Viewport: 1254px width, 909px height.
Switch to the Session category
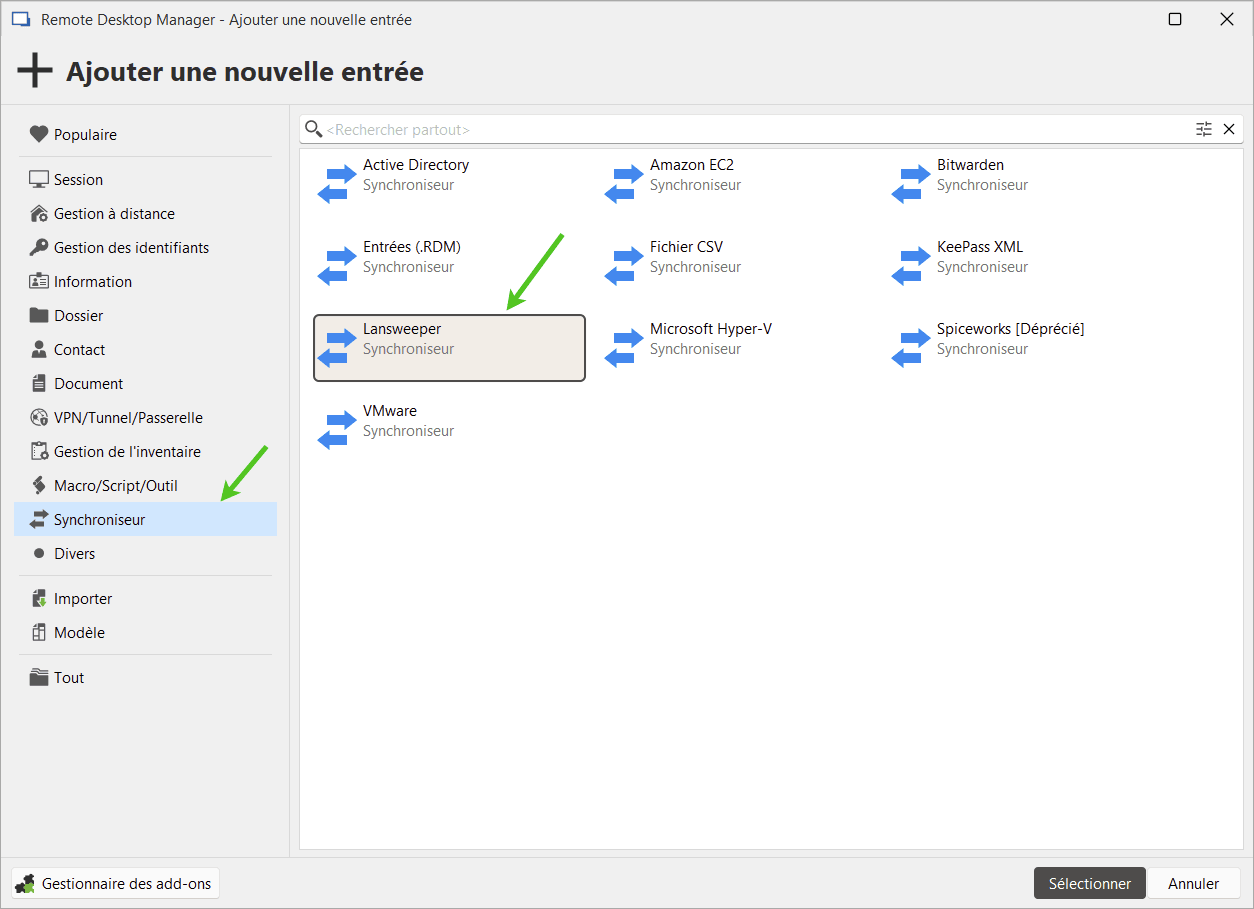coord(78,180)
